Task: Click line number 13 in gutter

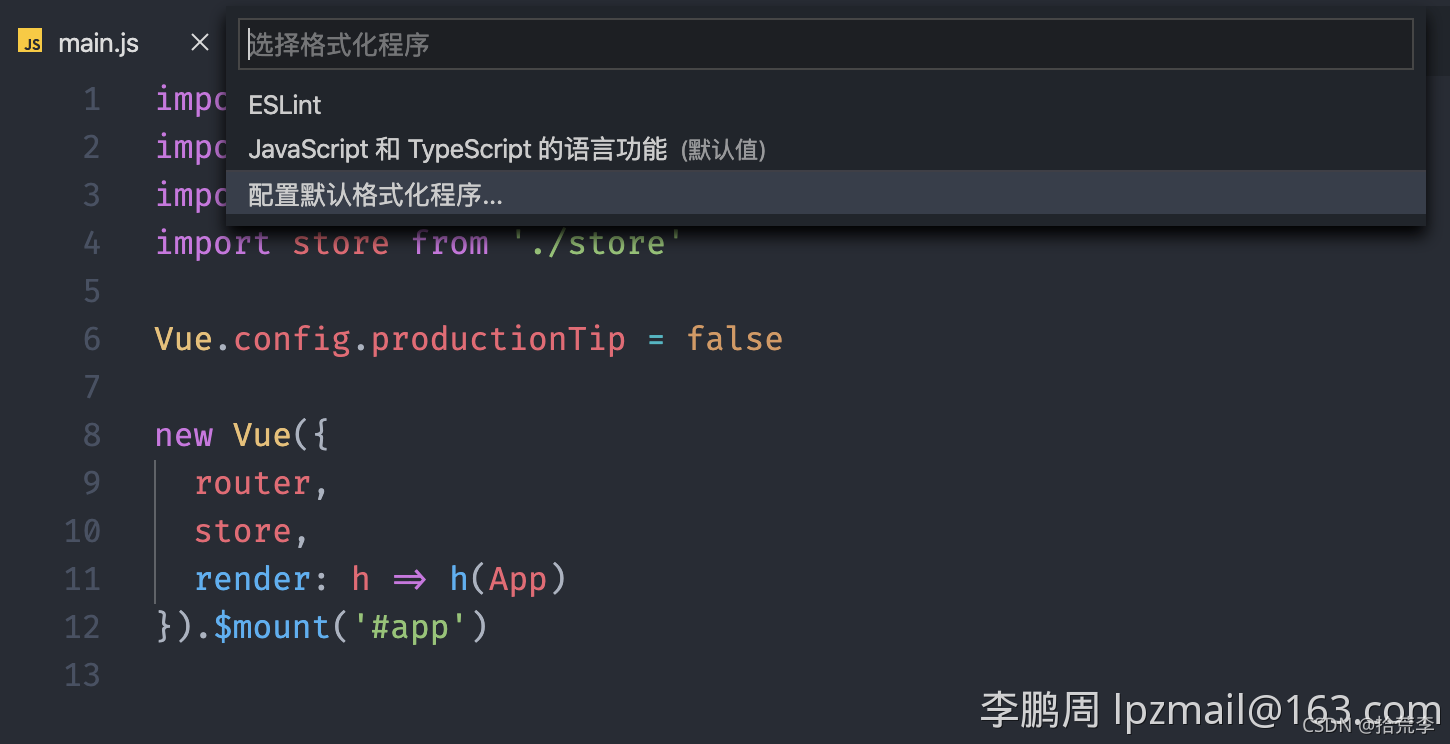Action: tap(82, 675)
